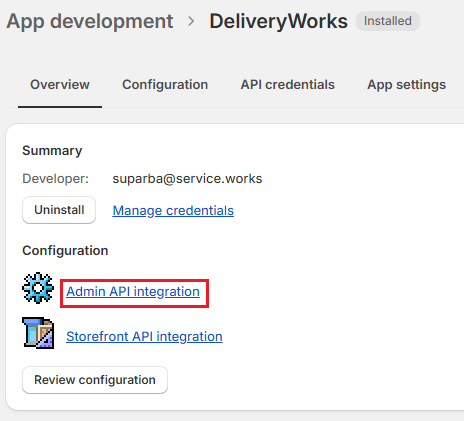Open the API credentials tab
The width and height of the screenshot is (464, 421).
click(x=287, y=85)
